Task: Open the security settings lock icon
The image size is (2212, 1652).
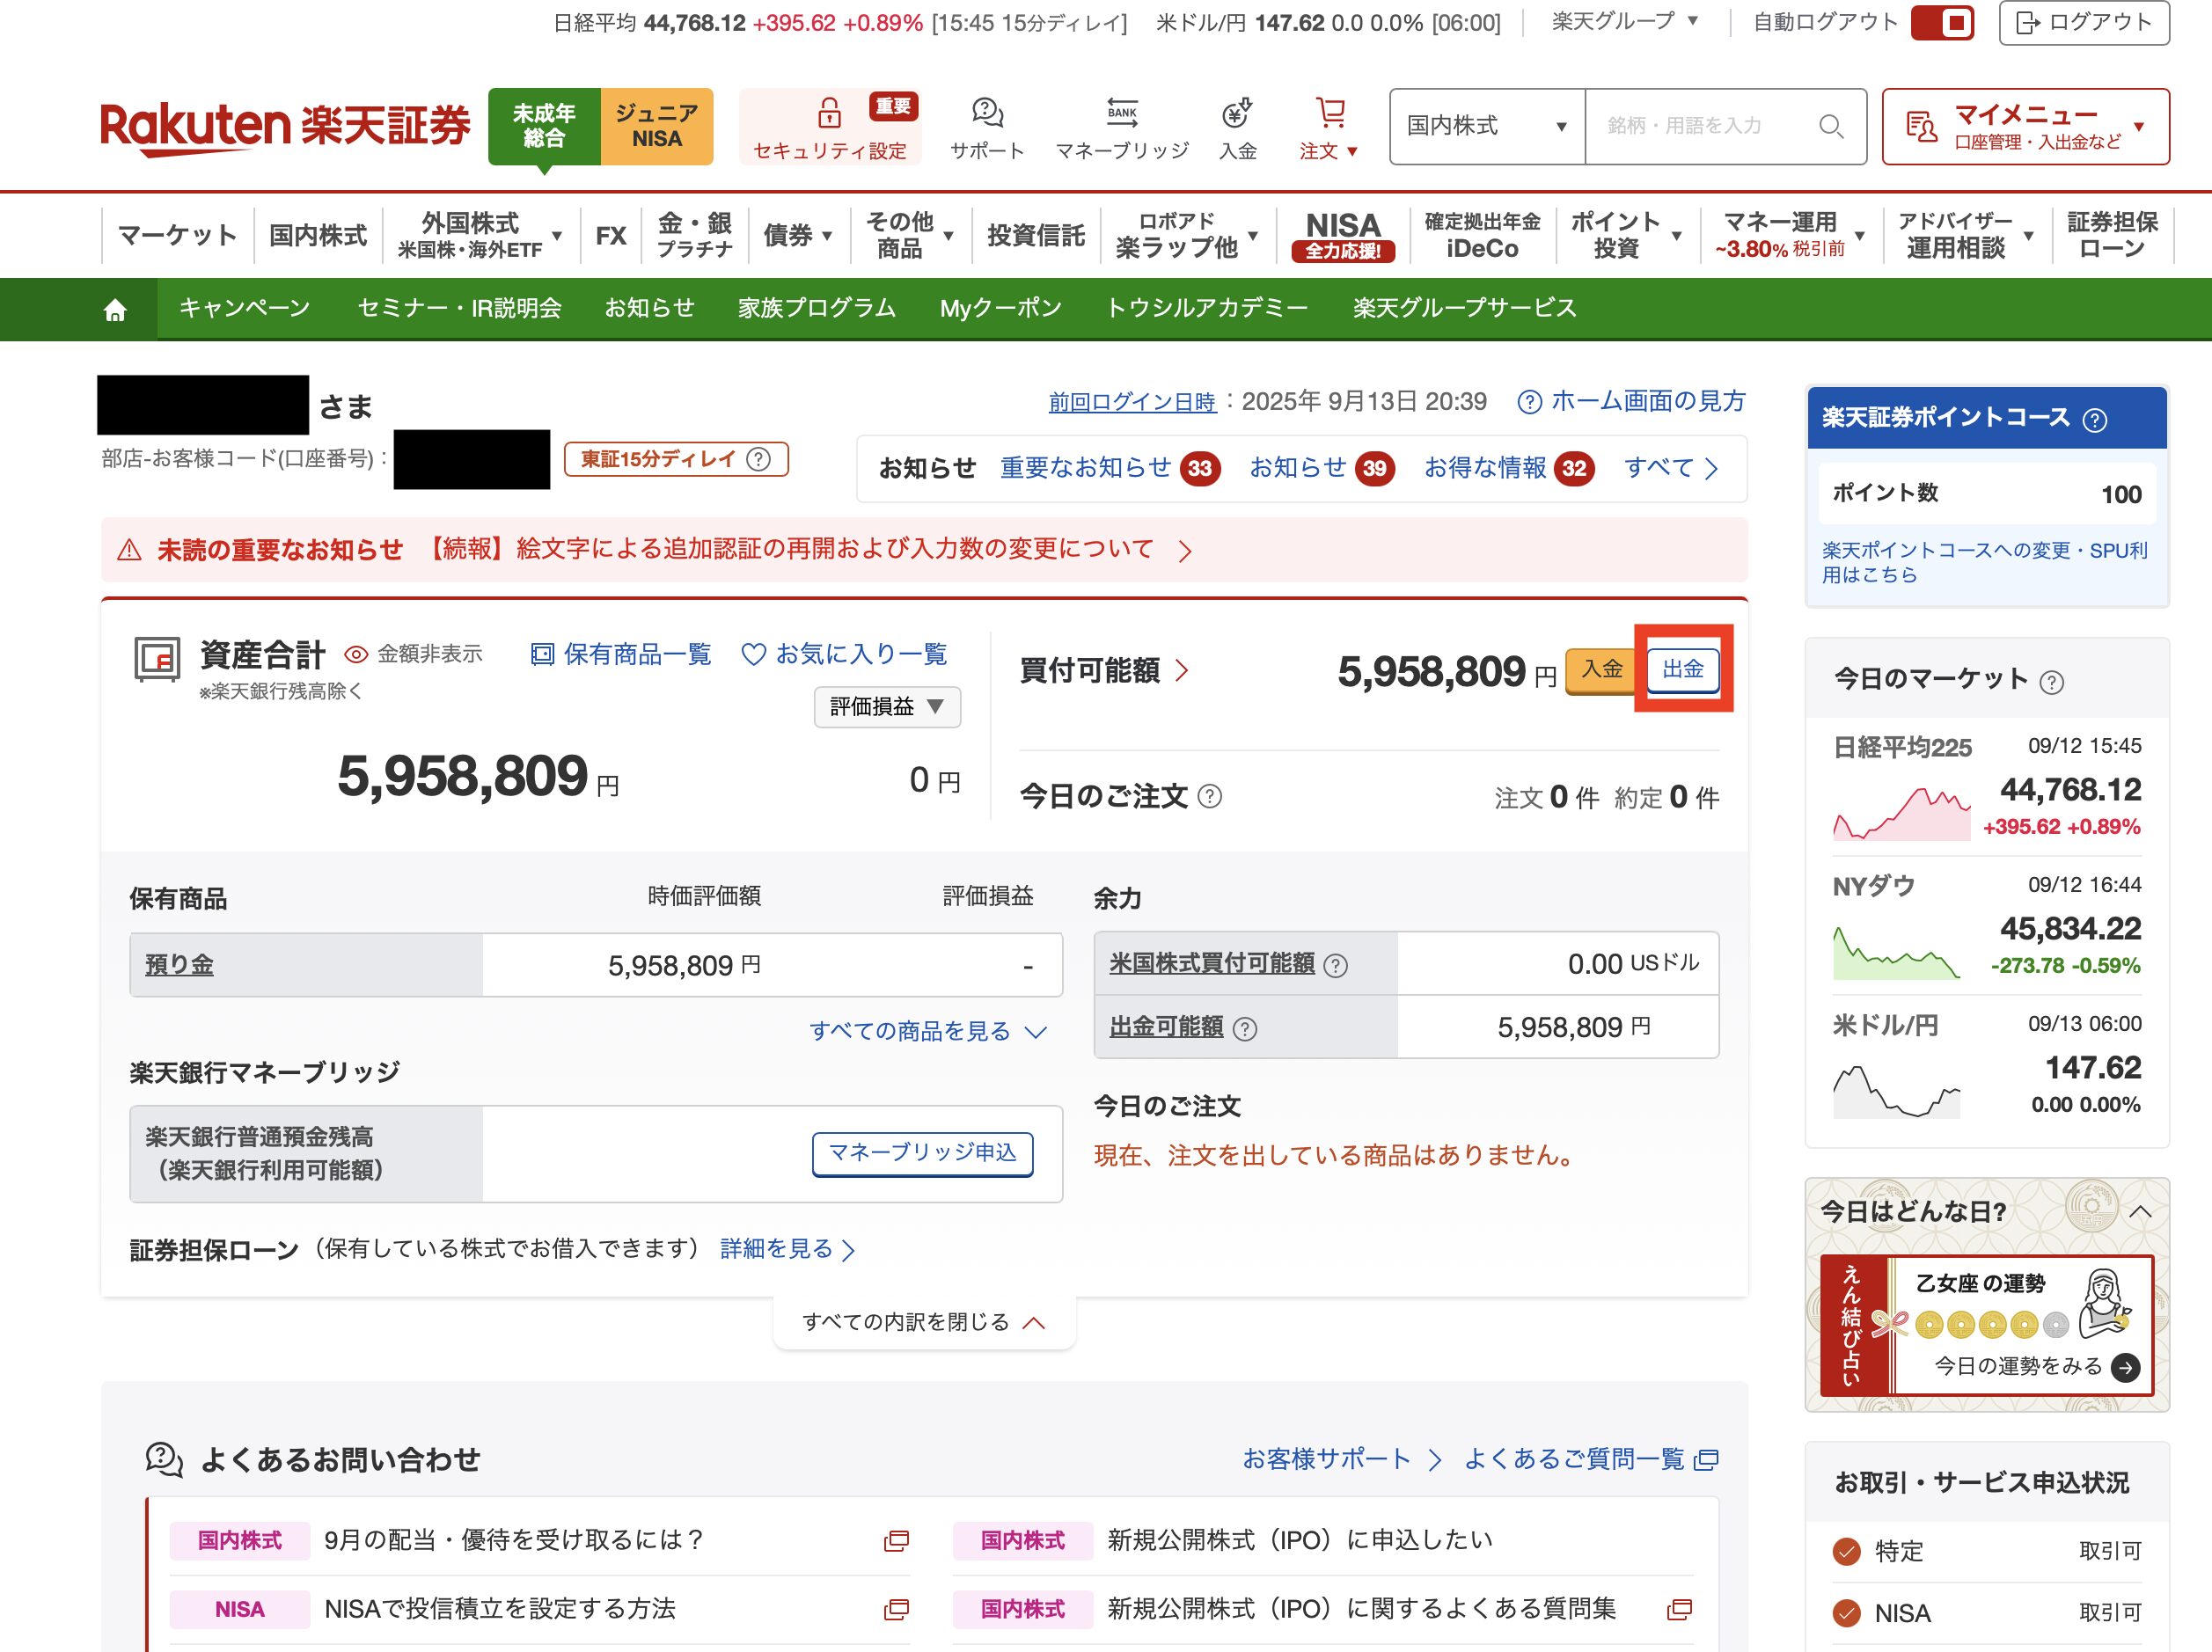Action: point(829,113)
